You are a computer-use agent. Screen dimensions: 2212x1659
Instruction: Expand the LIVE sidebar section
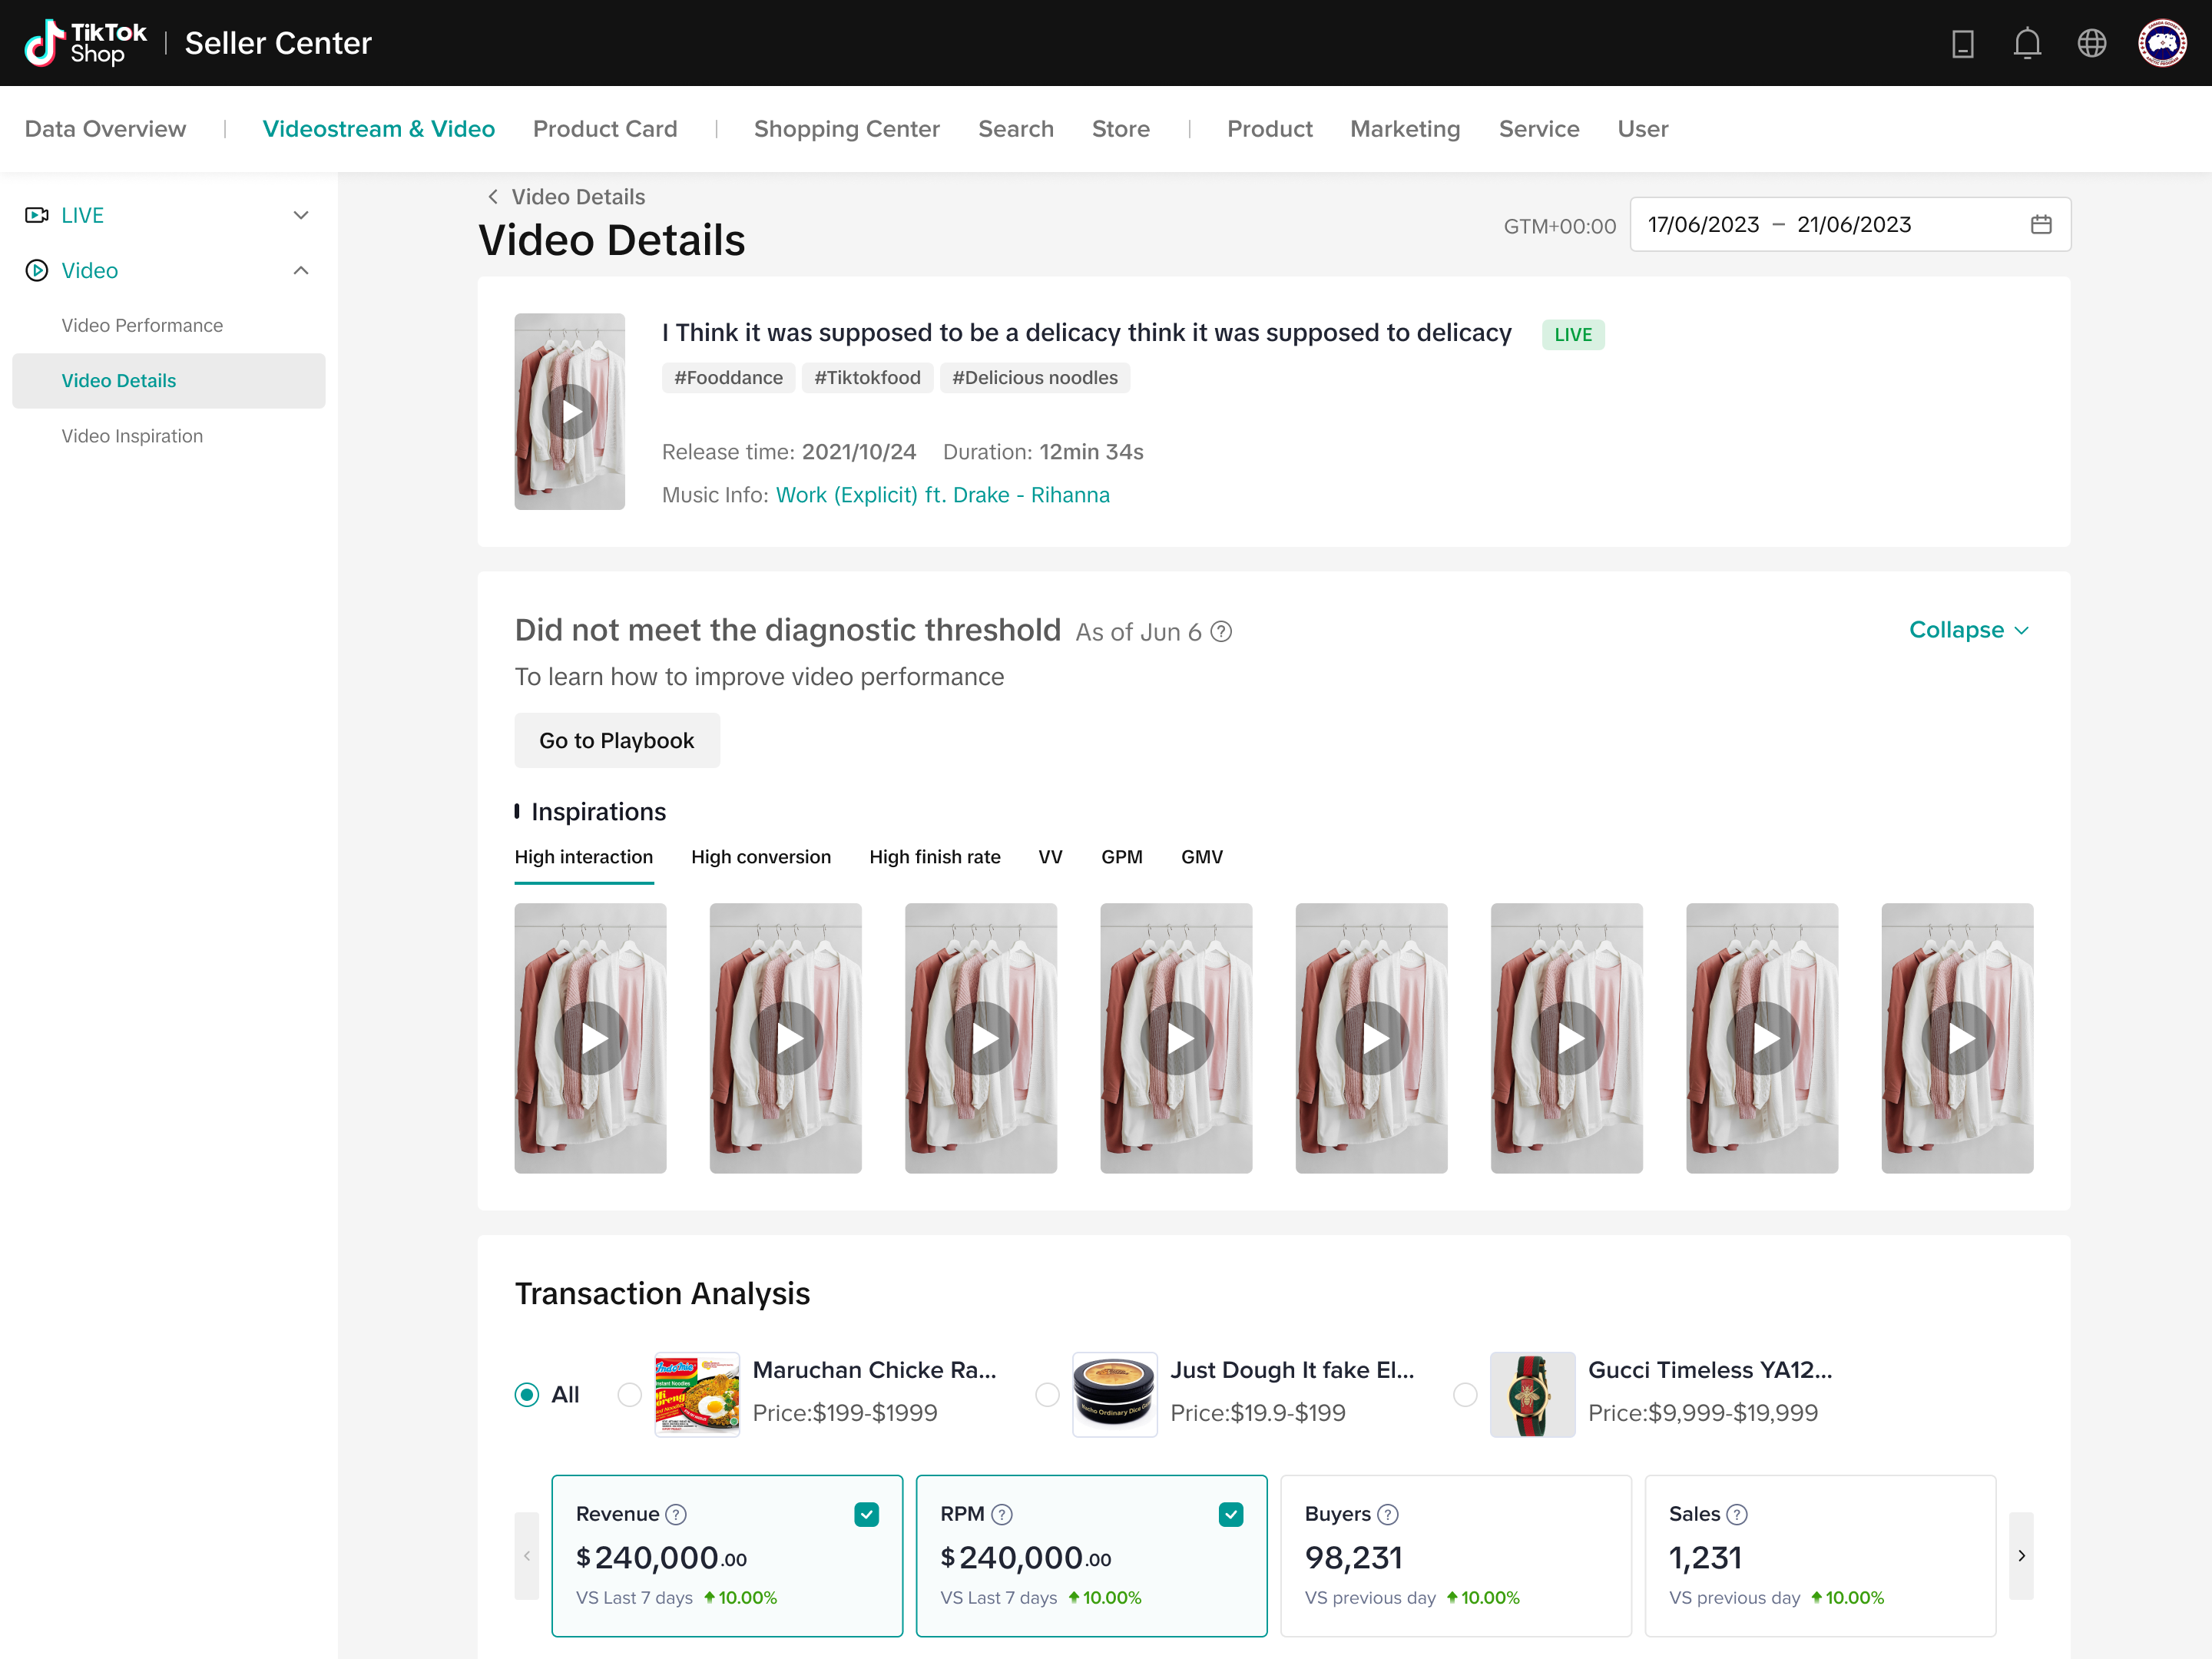tap(300, 215)
